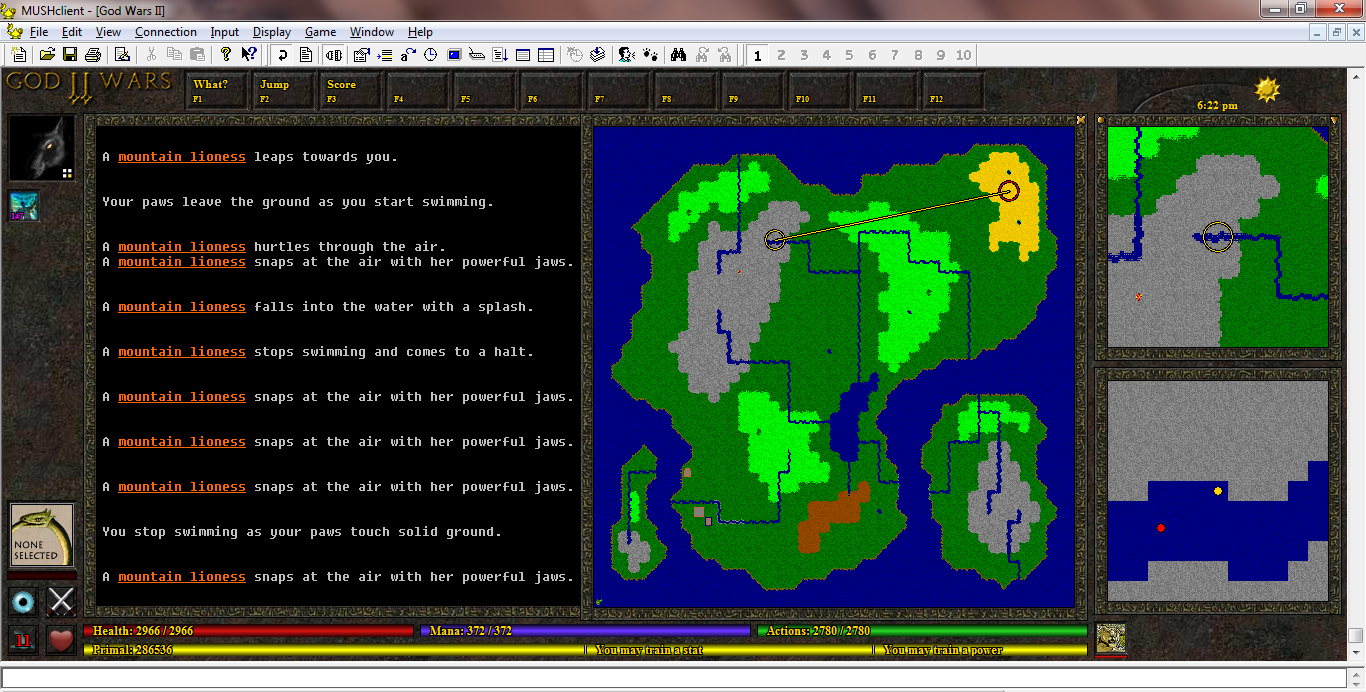Open the View menu
This screenshot has height=692, width=1366.
coord(108,32)
